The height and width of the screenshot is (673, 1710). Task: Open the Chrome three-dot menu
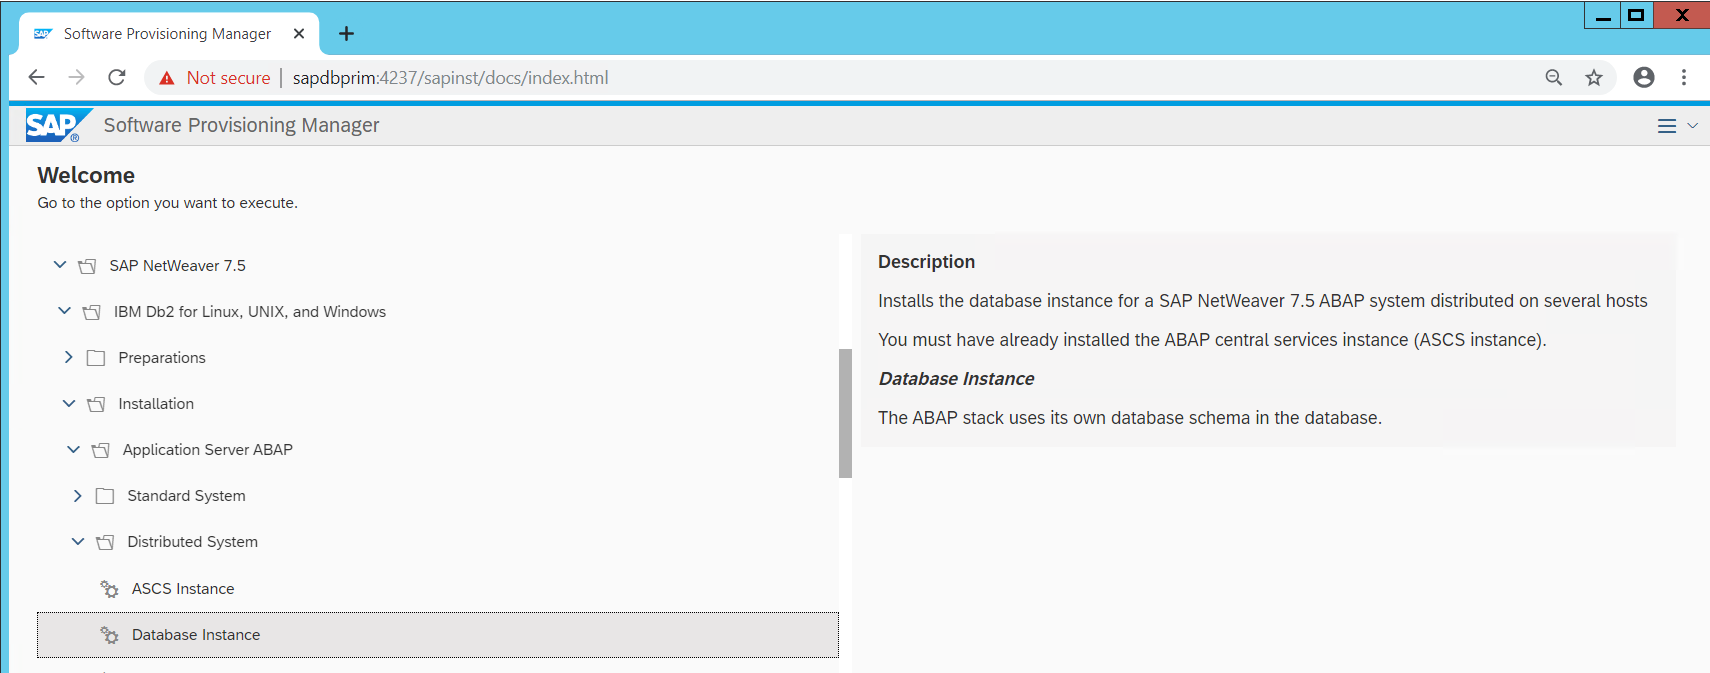(x=1684, y=78)
